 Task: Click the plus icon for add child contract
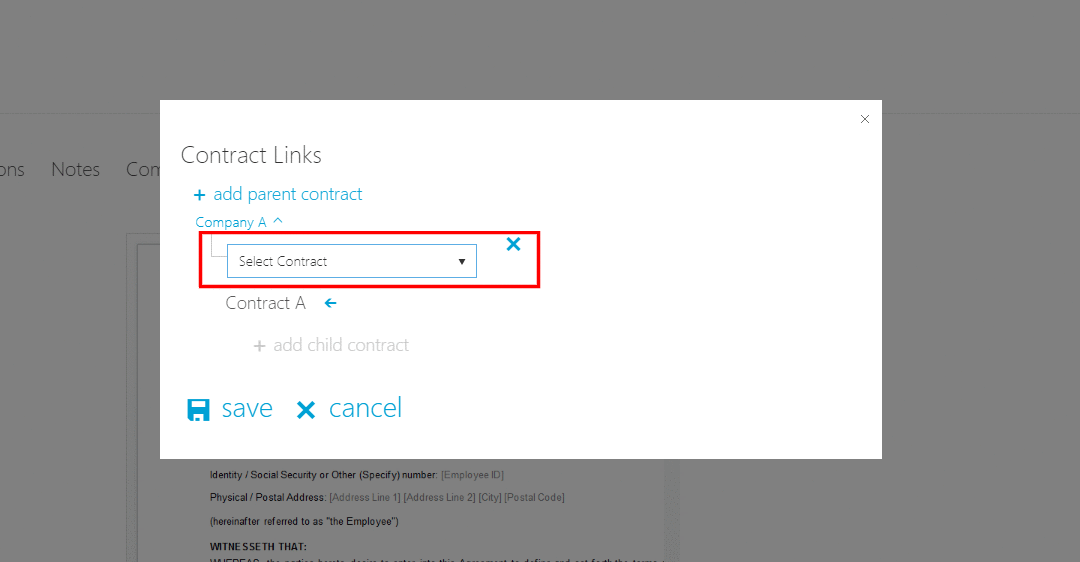click(x=260, y=346)
